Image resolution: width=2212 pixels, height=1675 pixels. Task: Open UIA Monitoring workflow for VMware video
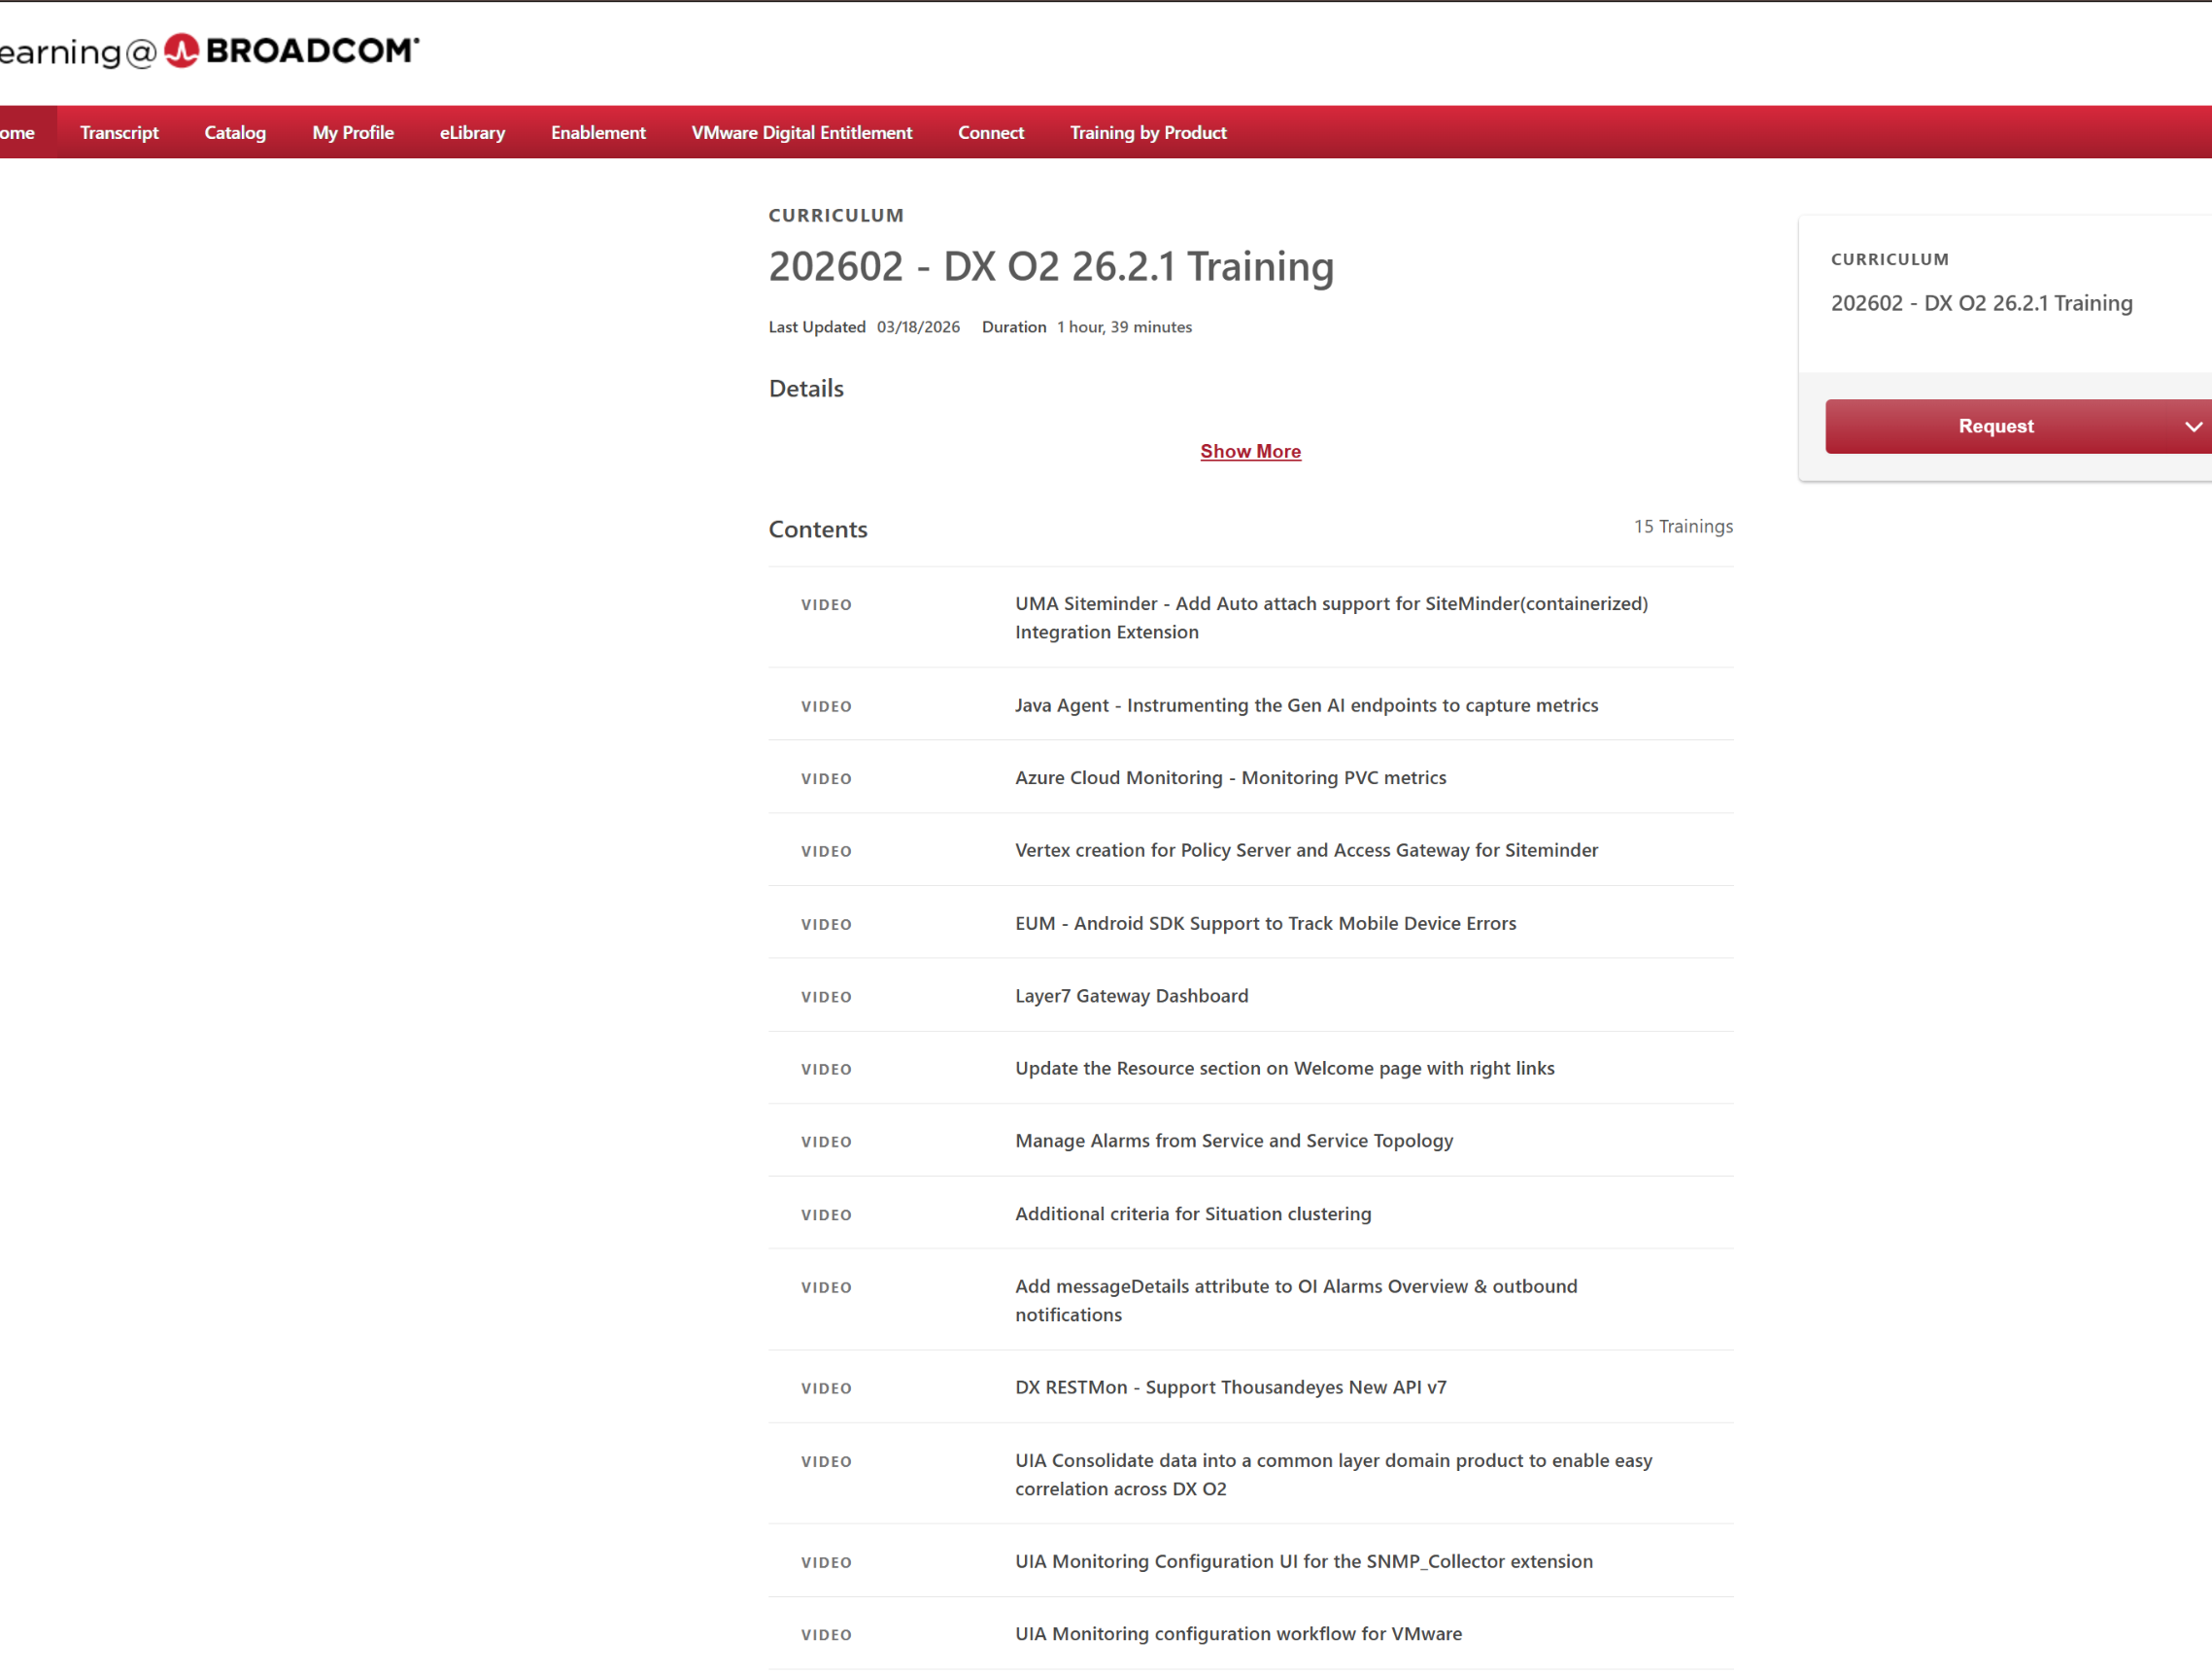1239,1633
